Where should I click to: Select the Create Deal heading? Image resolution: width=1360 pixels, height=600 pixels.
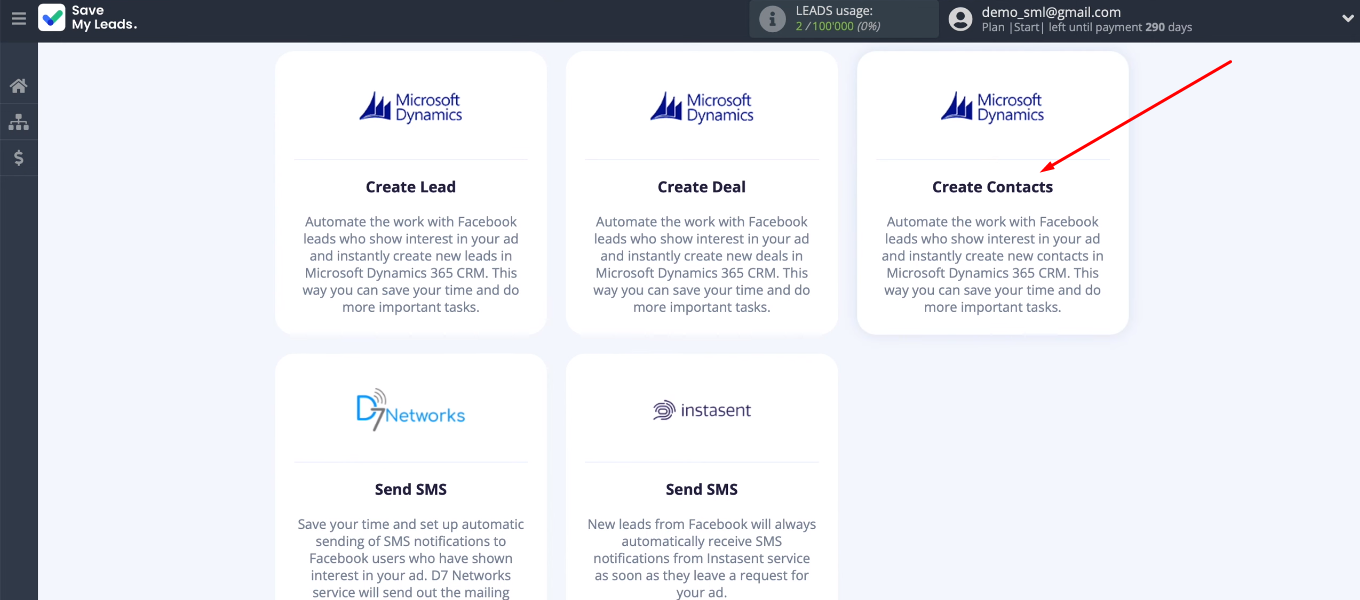702,187
